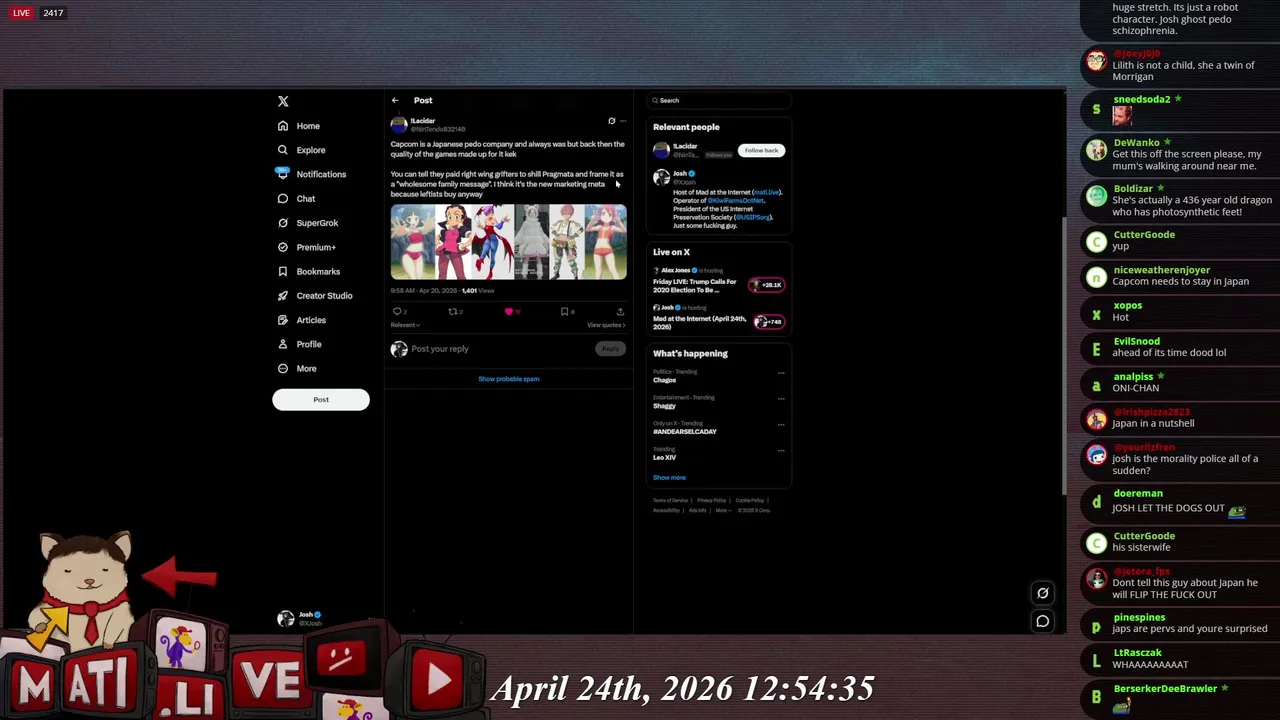
Task: Join Mad at the Internet live pill
Action: (768, 322)
